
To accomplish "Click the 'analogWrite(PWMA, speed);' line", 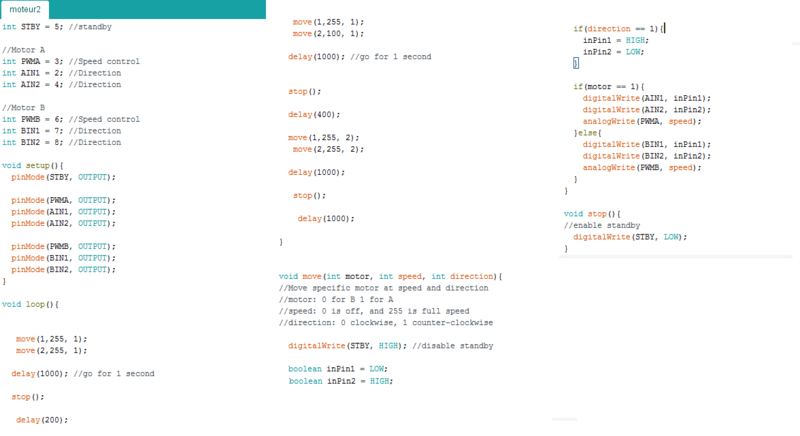I will (x=642, y=121).
